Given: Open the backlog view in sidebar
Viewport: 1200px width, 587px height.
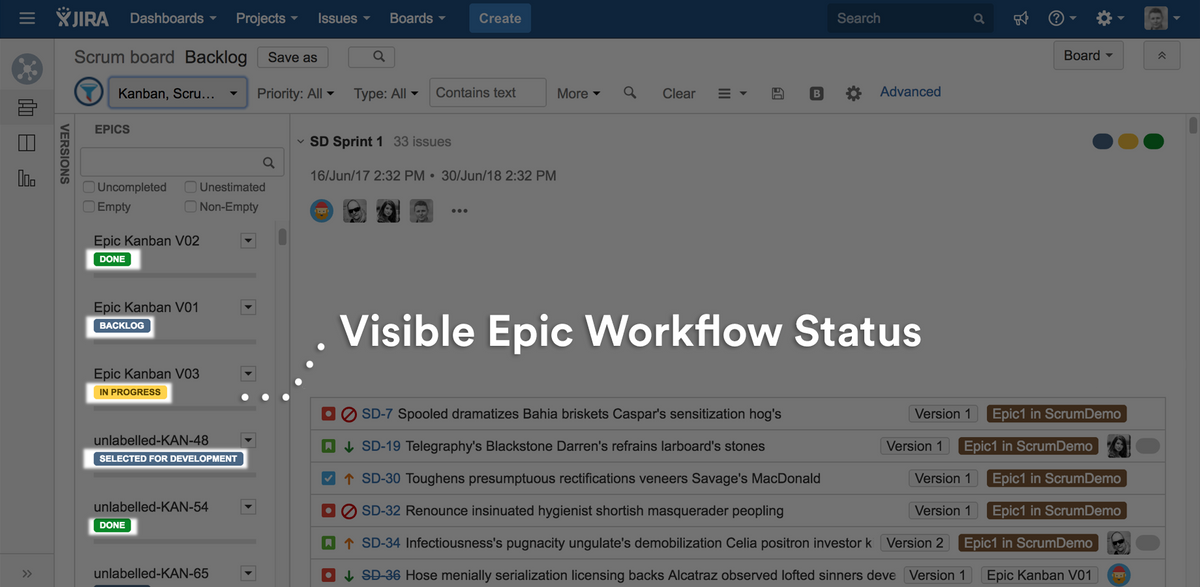Looking at the screenshot, I should pyautogui.click(x=27, y=107).
